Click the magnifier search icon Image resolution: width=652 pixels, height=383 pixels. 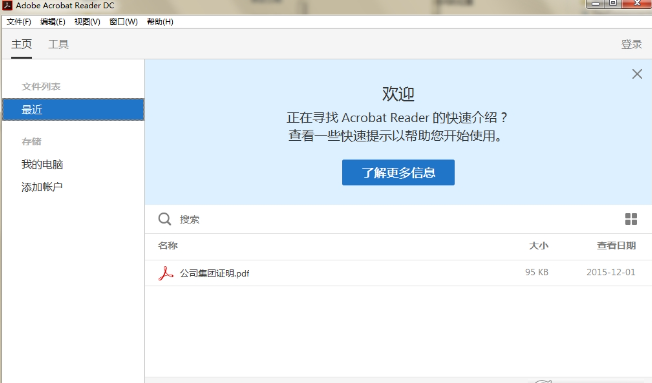165,219
